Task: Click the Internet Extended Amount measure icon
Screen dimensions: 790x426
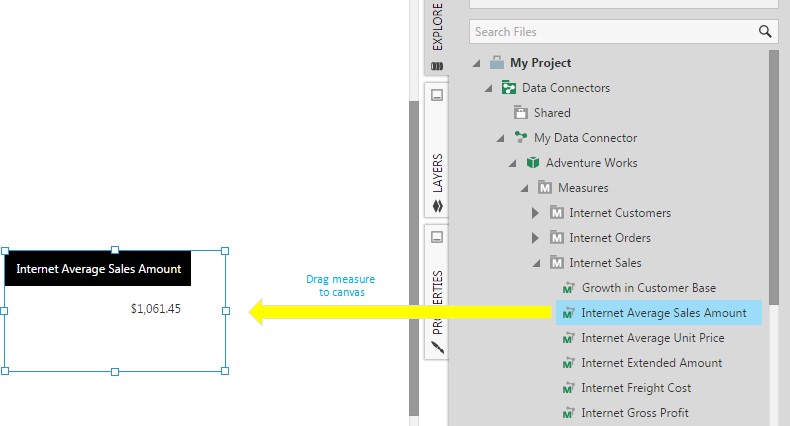Action: tap(568, 363)
